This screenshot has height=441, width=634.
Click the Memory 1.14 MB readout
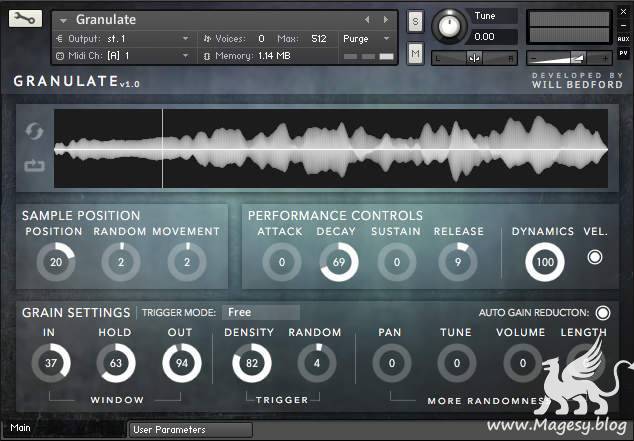(274, 56)
